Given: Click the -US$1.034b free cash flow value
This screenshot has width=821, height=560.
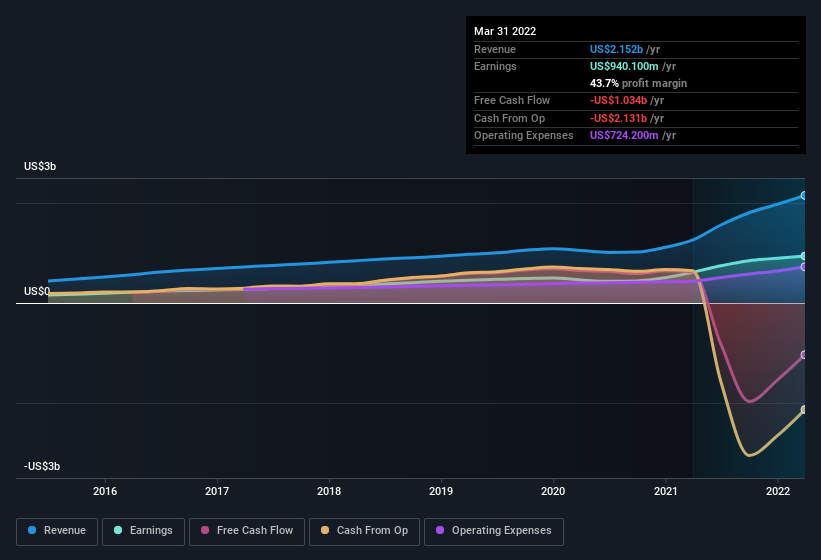Looking at the screenshot, I should coord(618,100).
